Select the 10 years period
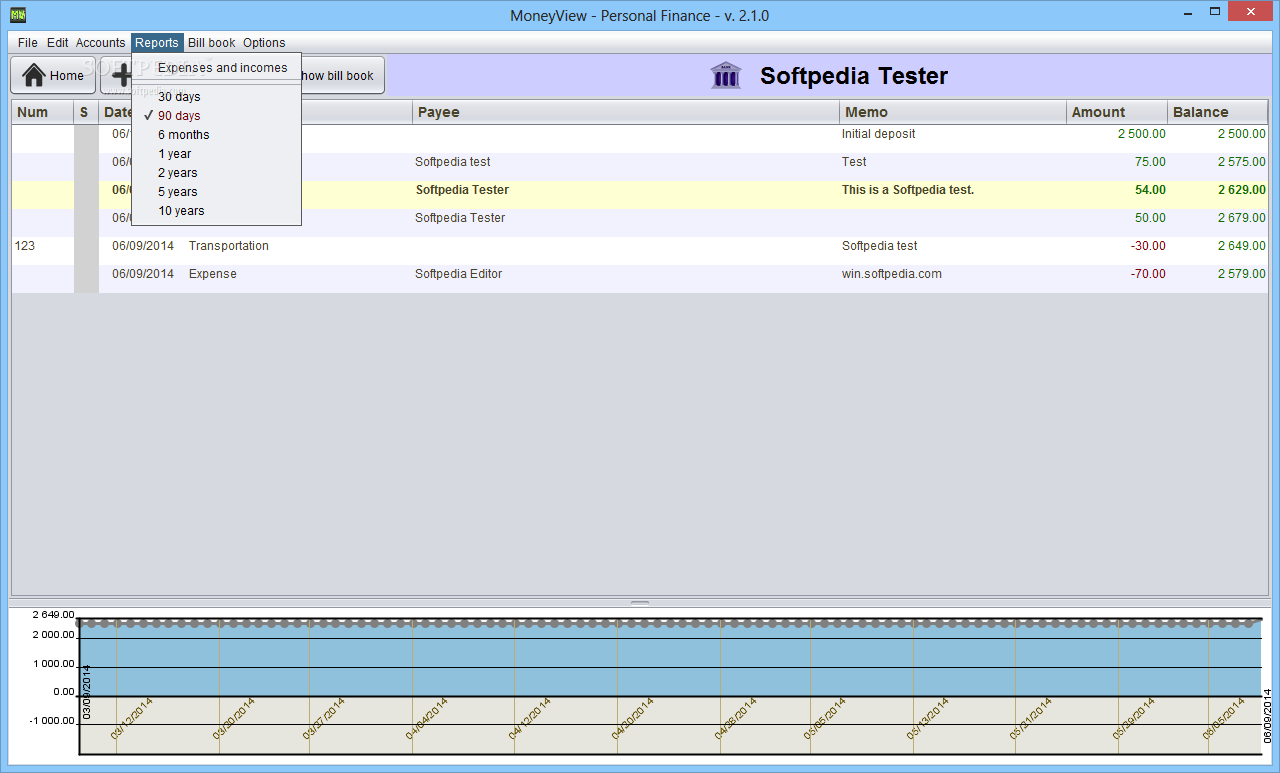 tap(217, 211)
